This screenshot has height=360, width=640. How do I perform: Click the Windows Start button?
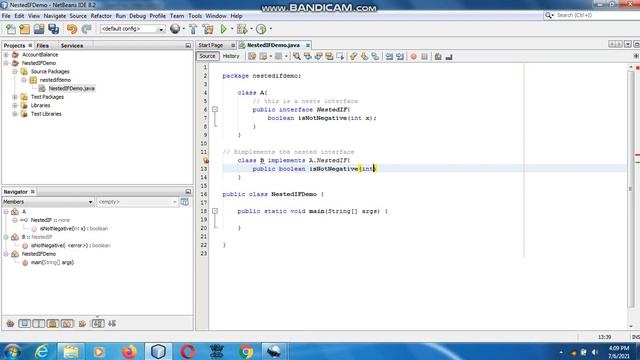pos(12,351)
